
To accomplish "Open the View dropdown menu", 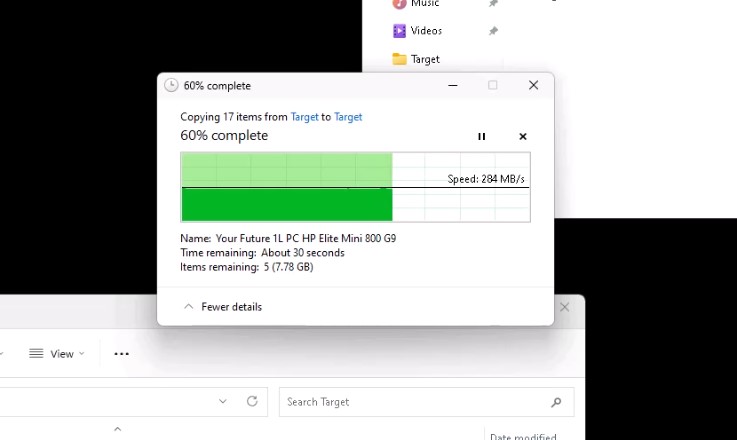I will tap(57, 354).
